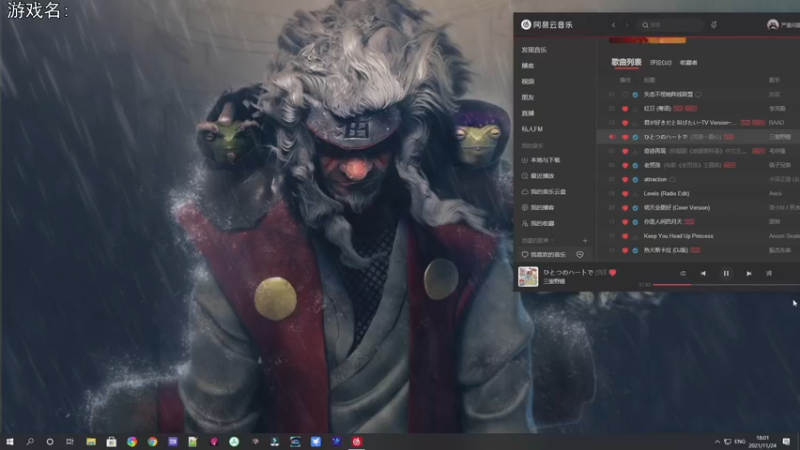The height and width of the screenshot is (450, 800).
Task: Open ENG language input indicator
Action: tap(740, 442)
